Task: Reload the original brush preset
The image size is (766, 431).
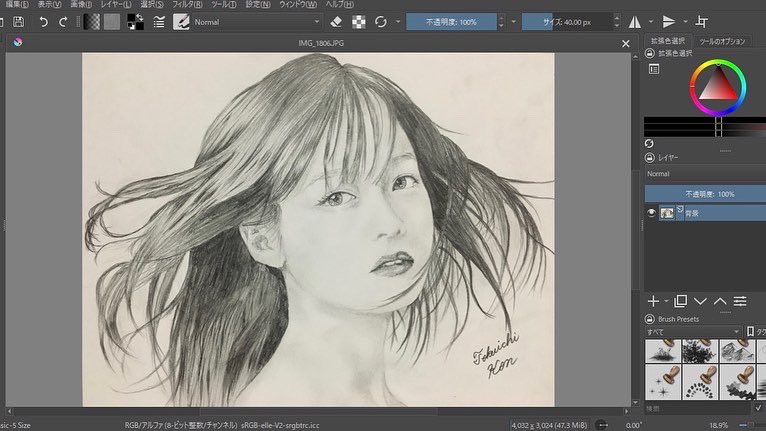Action: (x=381, y=22)
